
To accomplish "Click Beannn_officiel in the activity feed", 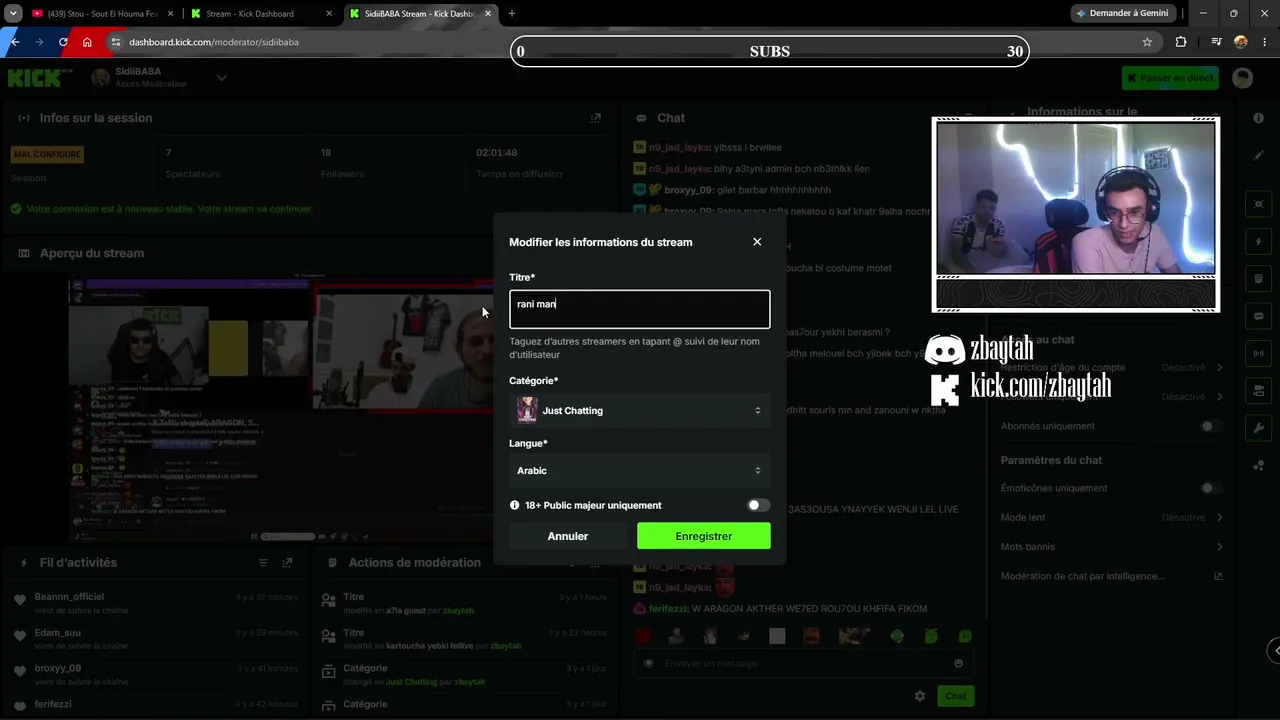I will click(x=69, y=597).
